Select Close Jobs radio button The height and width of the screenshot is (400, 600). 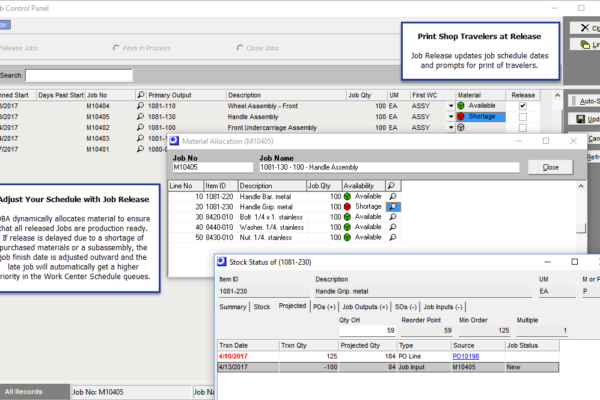tap(240, 48)
